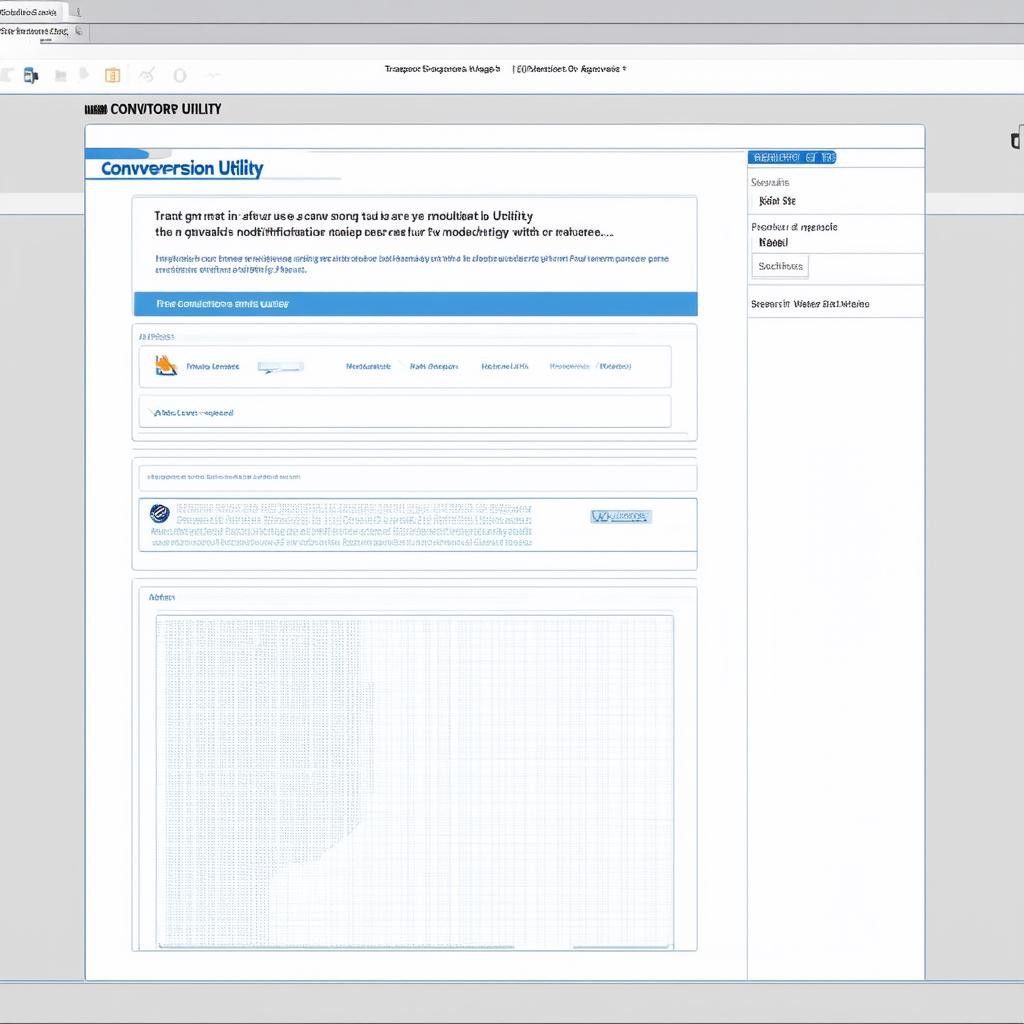The width and height of the screenshot is (1024, 1024).
Task: Click the wavy line icon in toolbar
Action: click(212, 75)
